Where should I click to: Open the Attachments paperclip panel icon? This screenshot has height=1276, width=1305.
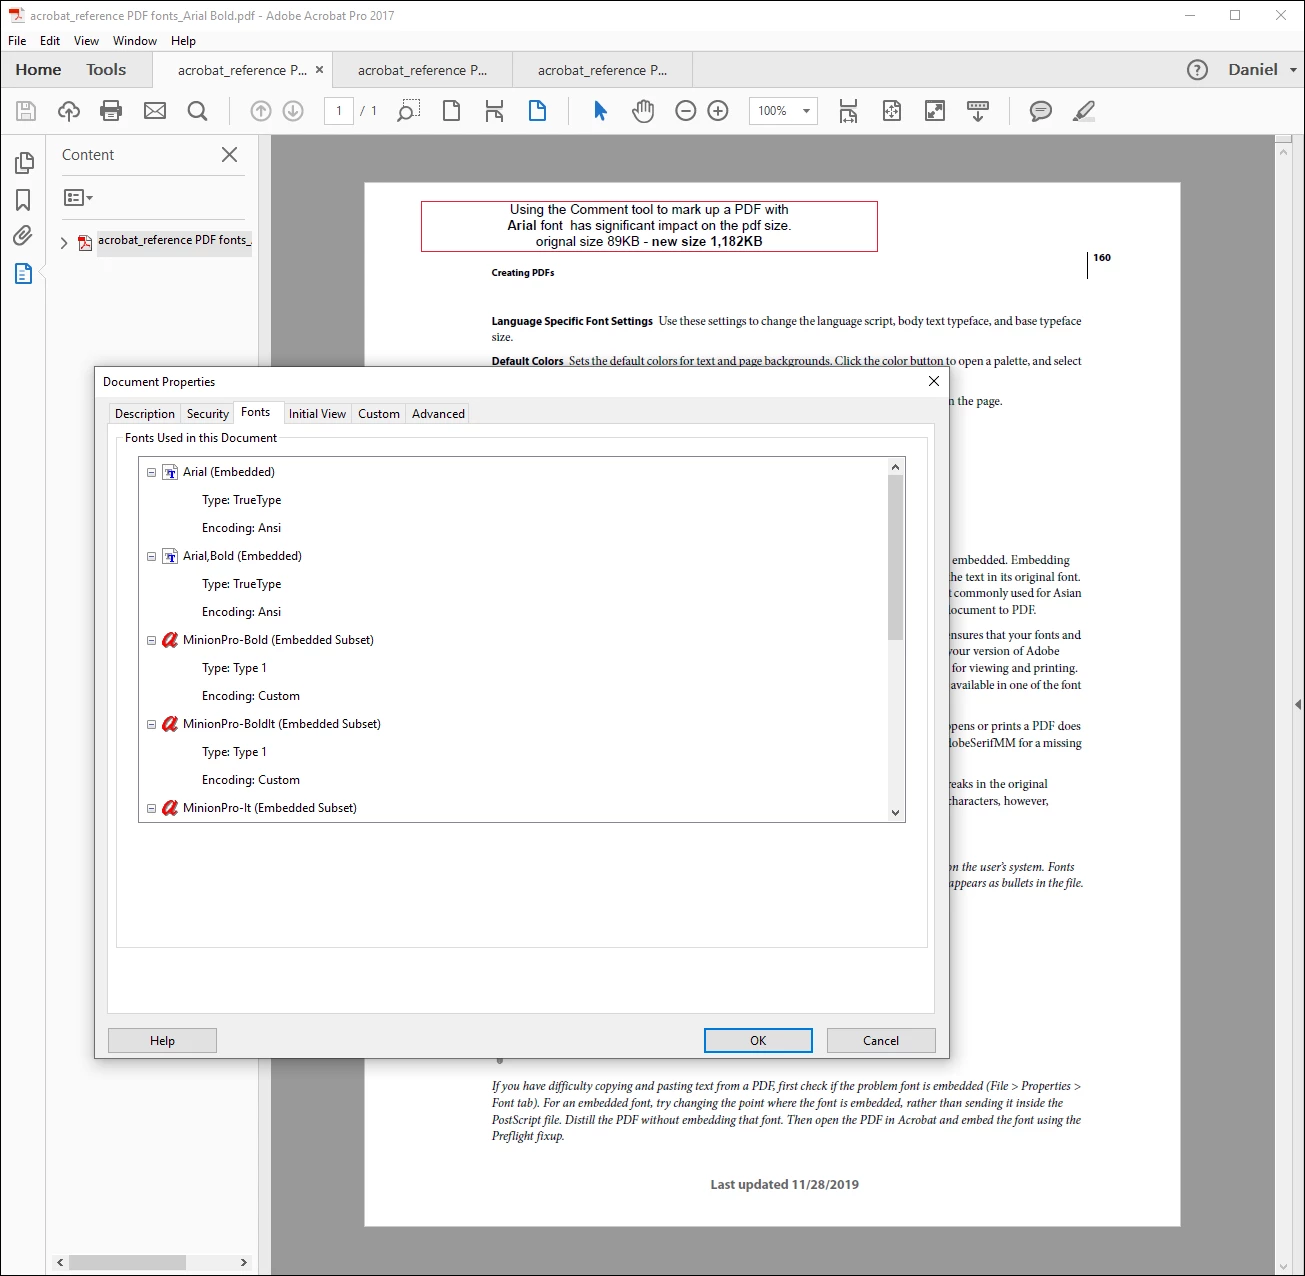click(x=23, y=236)
